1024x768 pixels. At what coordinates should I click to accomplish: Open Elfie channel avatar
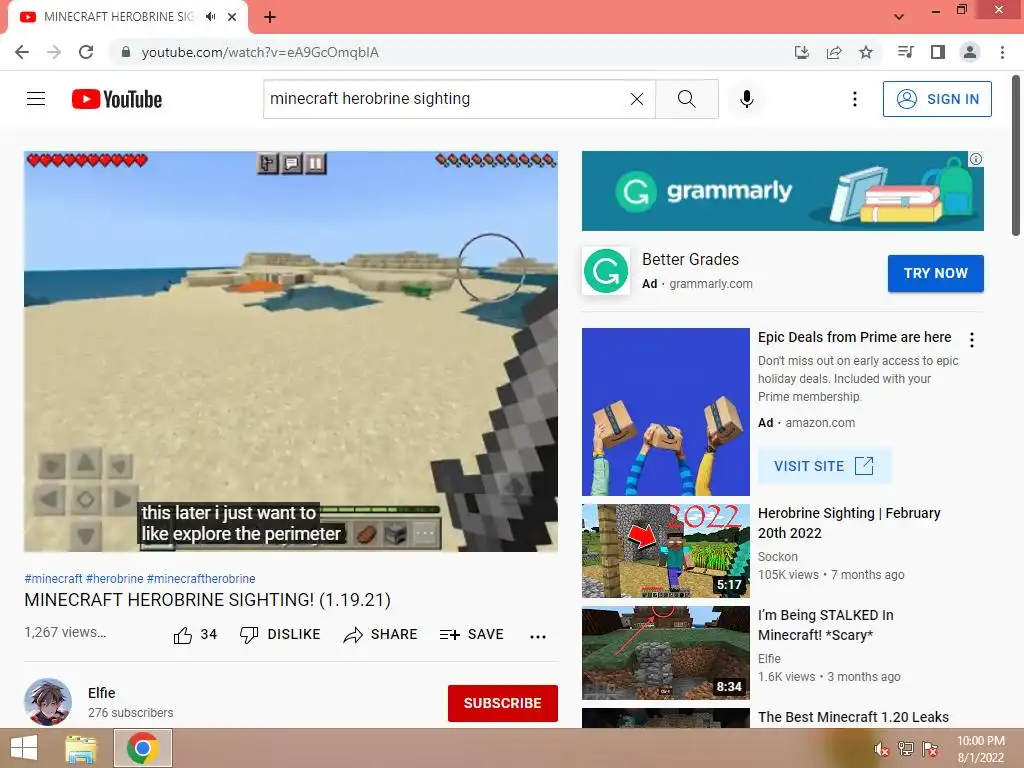[48, 702]
